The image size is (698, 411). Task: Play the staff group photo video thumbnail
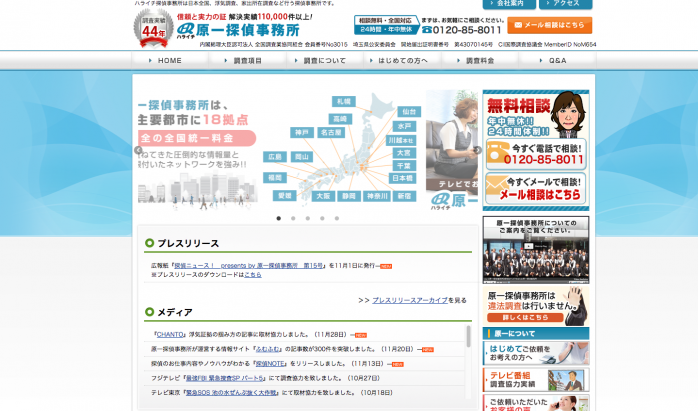536,250
